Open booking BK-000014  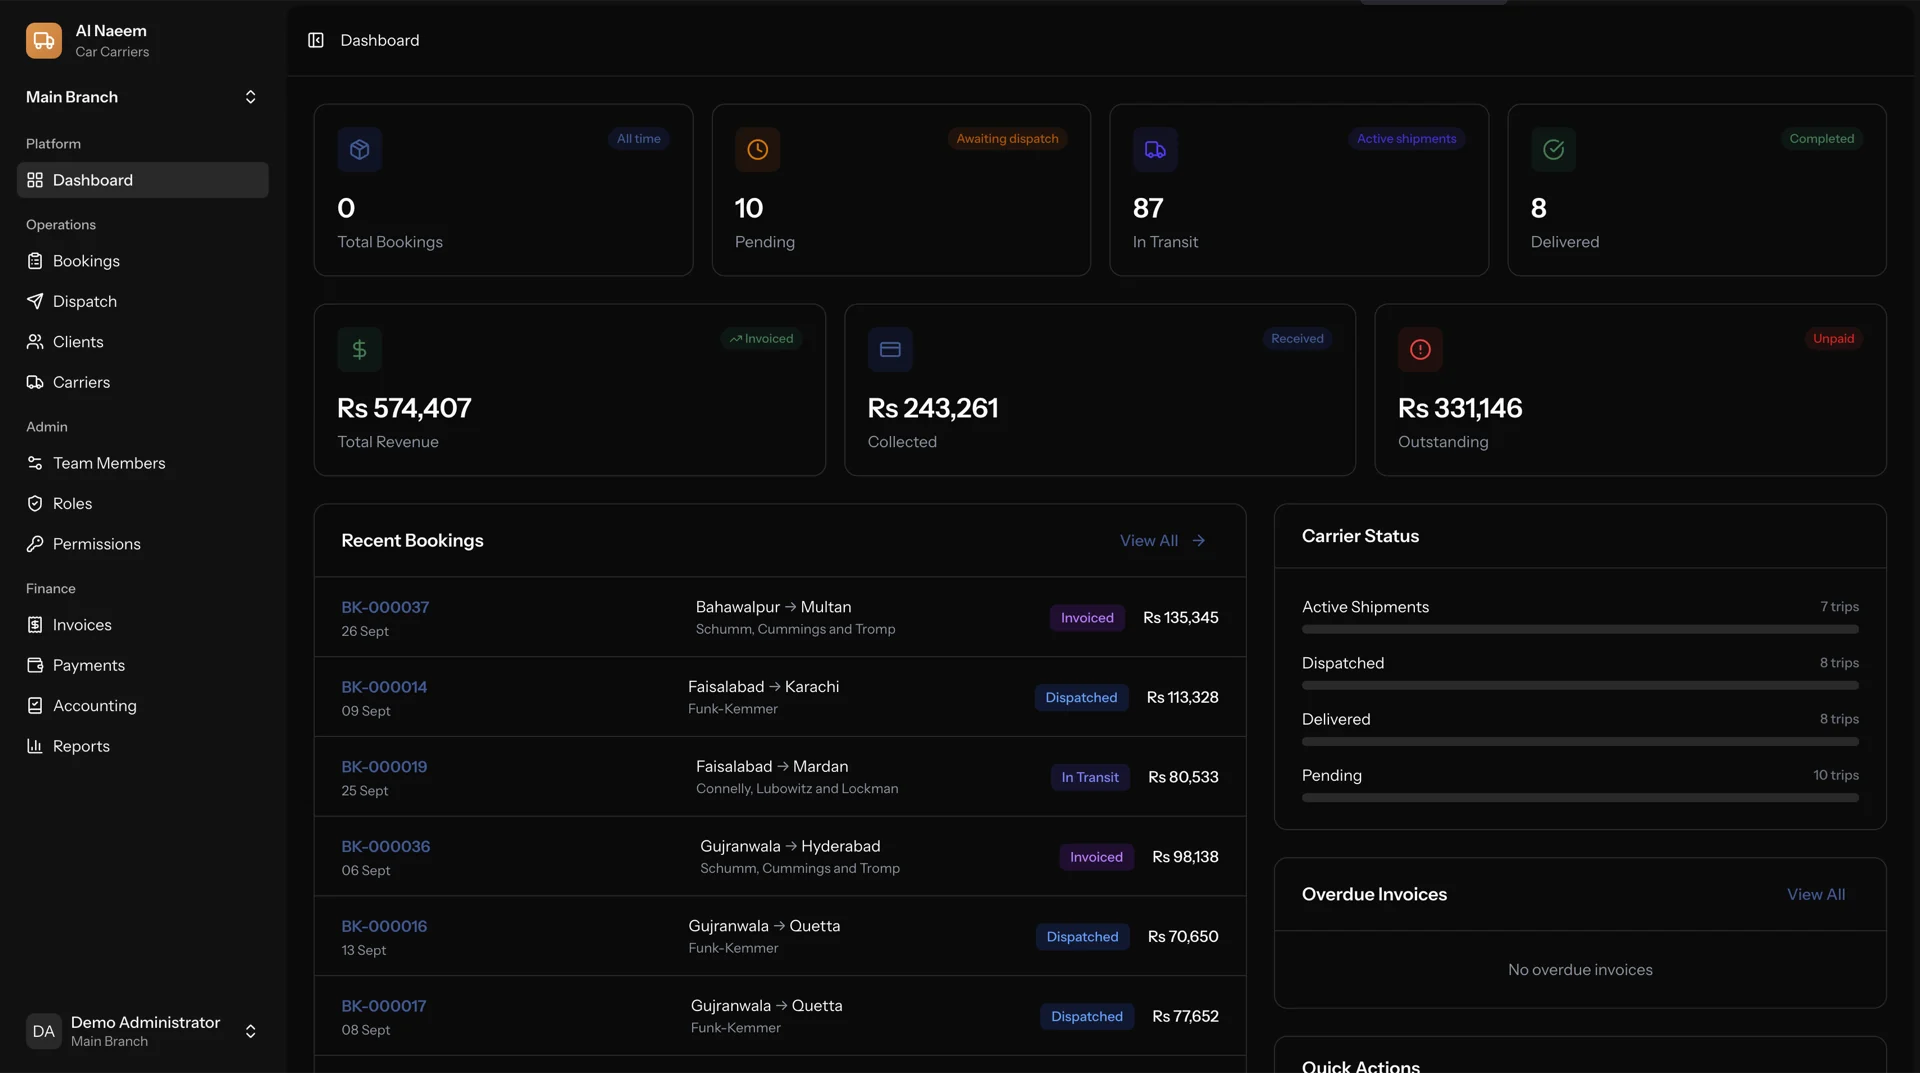point(384,687)
